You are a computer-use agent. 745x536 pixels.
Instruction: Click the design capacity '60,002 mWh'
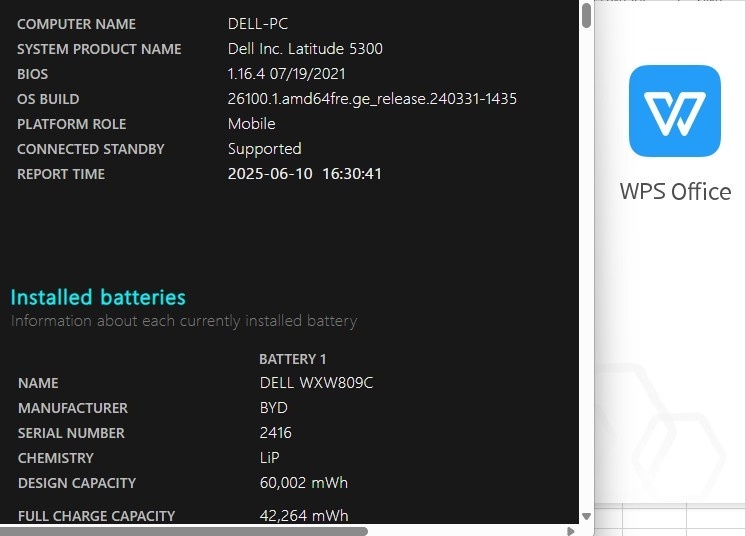click(304, 483)
